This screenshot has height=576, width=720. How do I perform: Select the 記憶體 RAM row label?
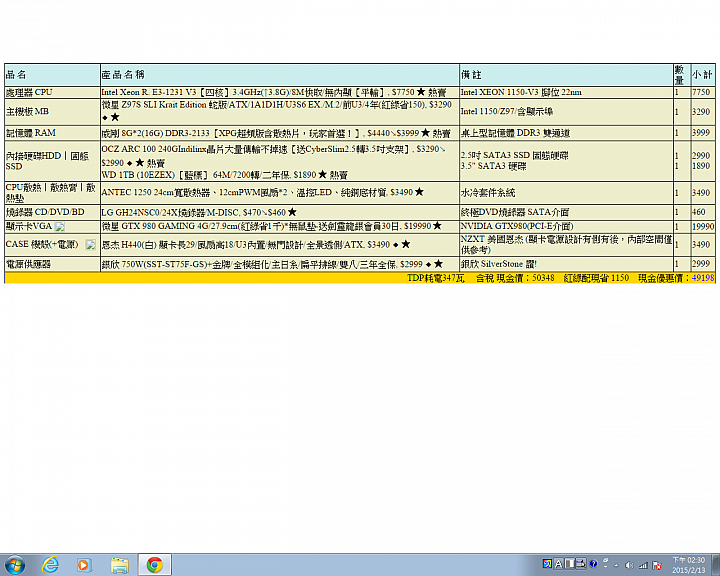pyautogui.click(x=31, y=133)
